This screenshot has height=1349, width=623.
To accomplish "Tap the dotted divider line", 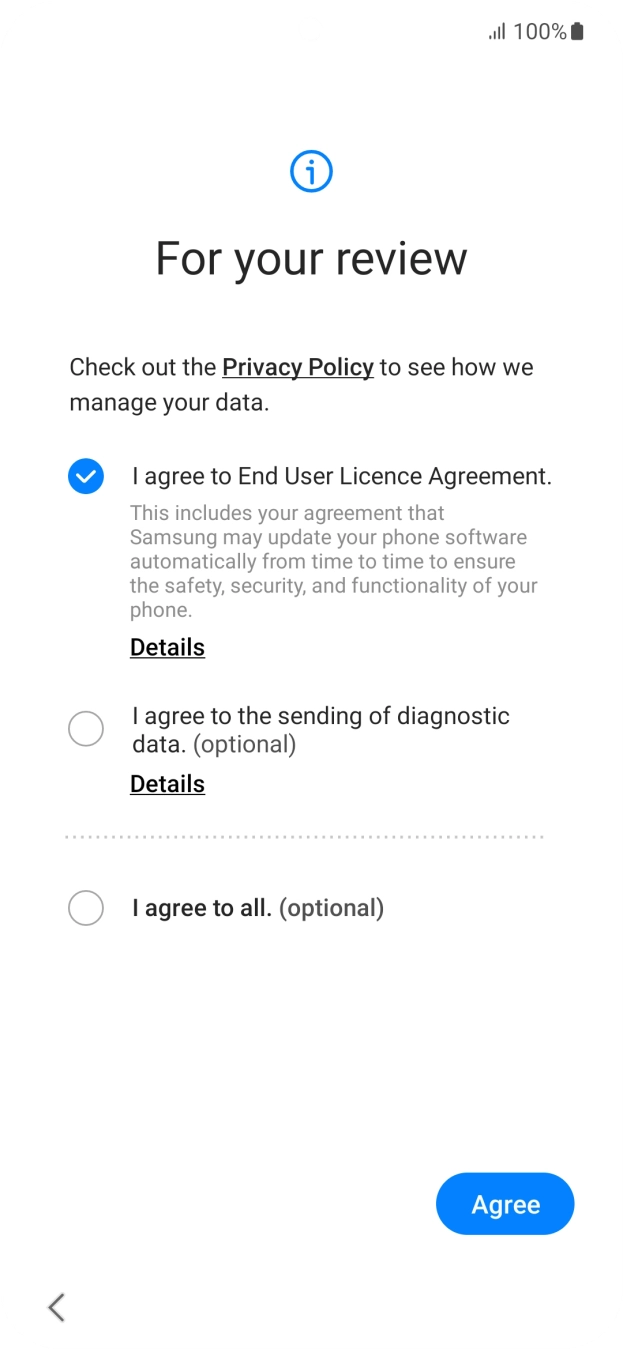I will coord(304,836).
